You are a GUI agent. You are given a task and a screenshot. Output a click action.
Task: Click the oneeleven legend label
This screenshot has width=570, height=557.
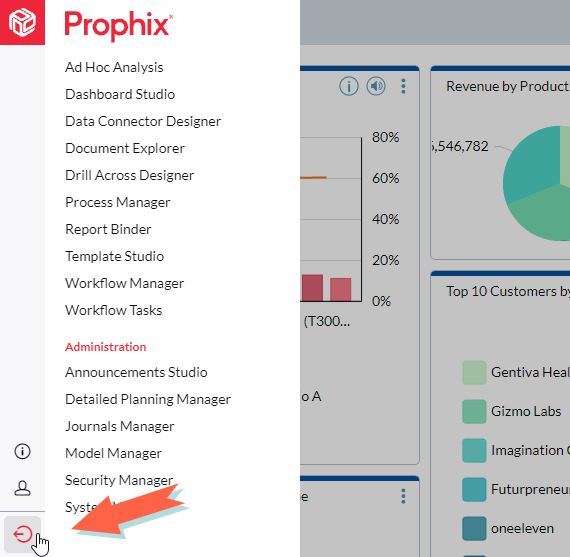[x=522, y=529]
